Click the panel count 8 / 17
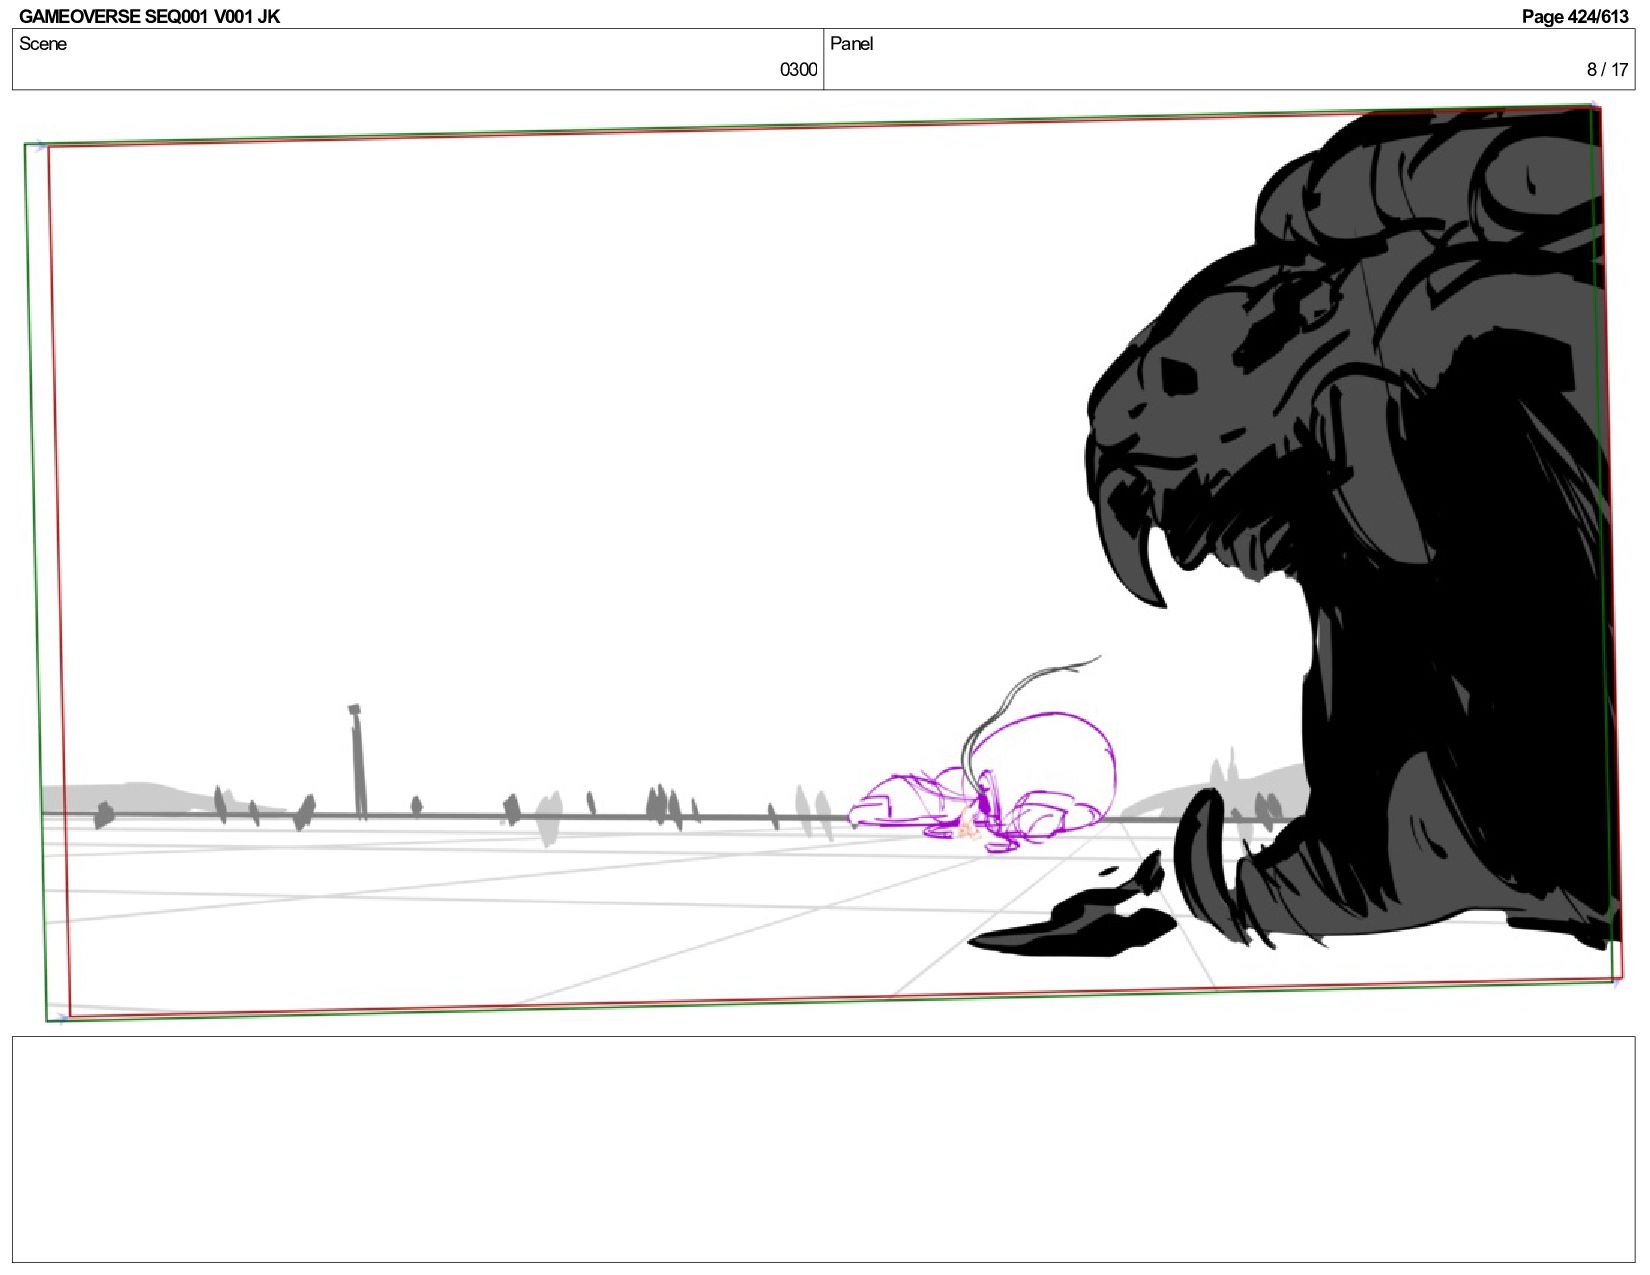The height and width of the screenshot is (1275, 1650). (1607, 70)
